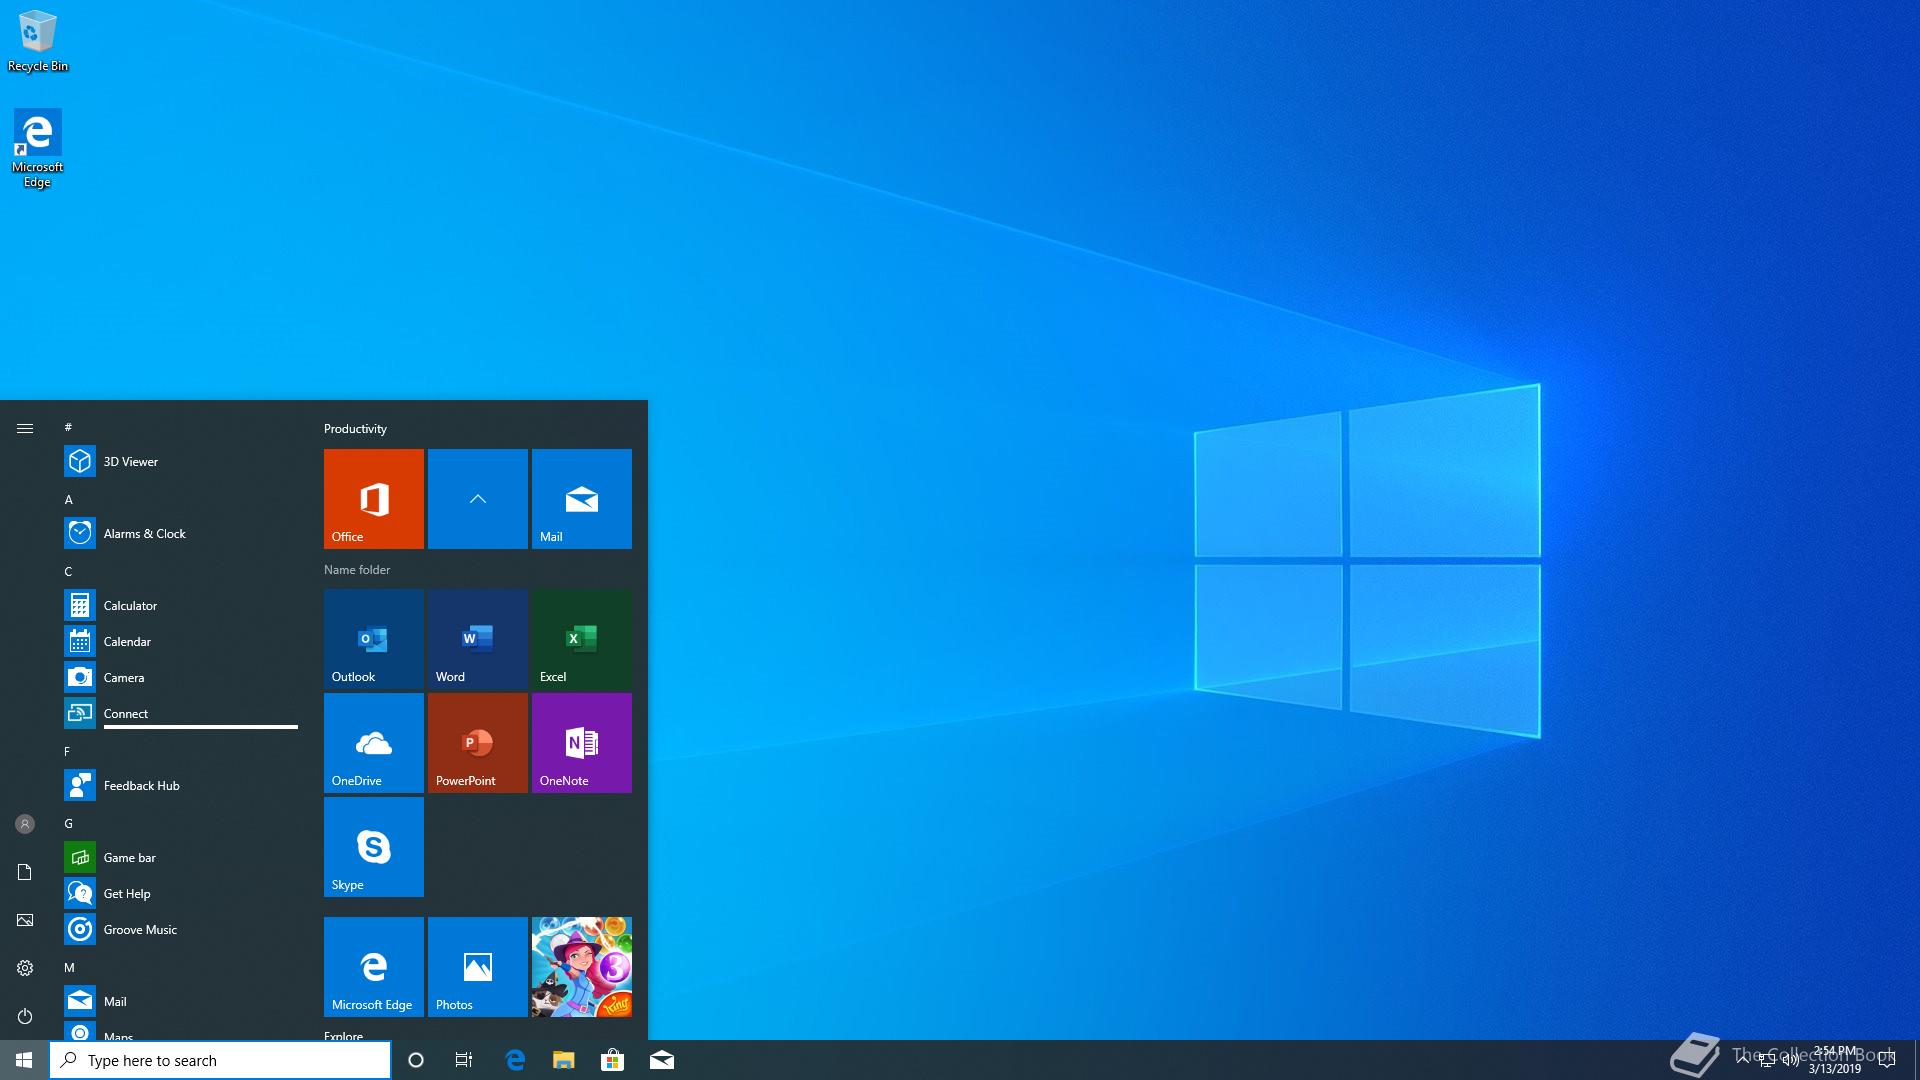Open Alarms & Clock app
The height and width of the screenshot is (1080, 1920).
click(181, 533)
